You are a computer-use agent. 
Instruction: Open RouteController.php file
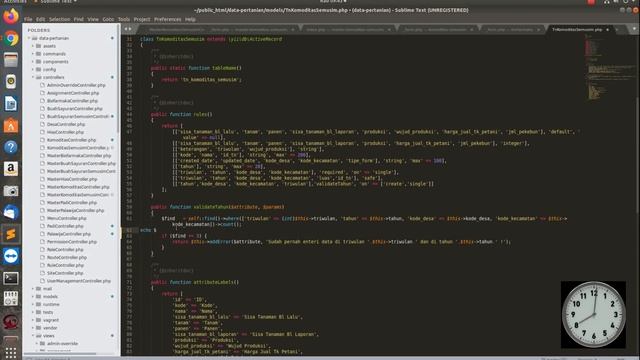[67, 258]
